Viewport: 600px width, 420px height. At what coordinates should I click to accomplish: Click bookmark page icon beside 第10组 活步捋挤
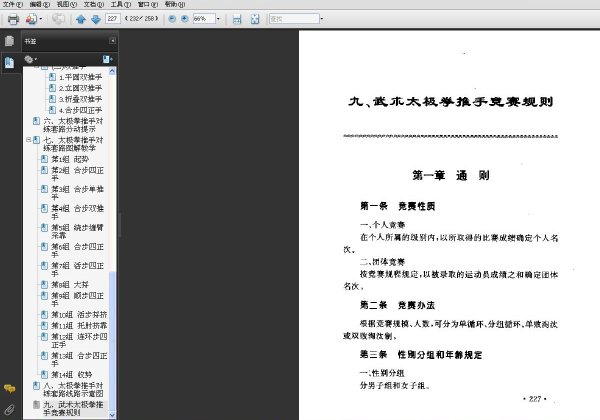tap(44, 314)
